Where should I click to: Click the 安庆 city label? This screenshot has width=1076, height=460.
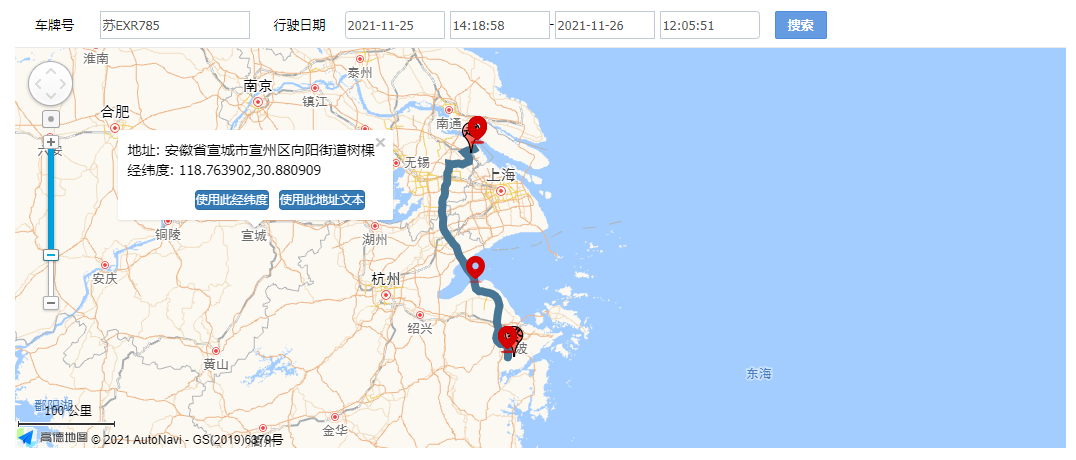(x=105, y=279)
